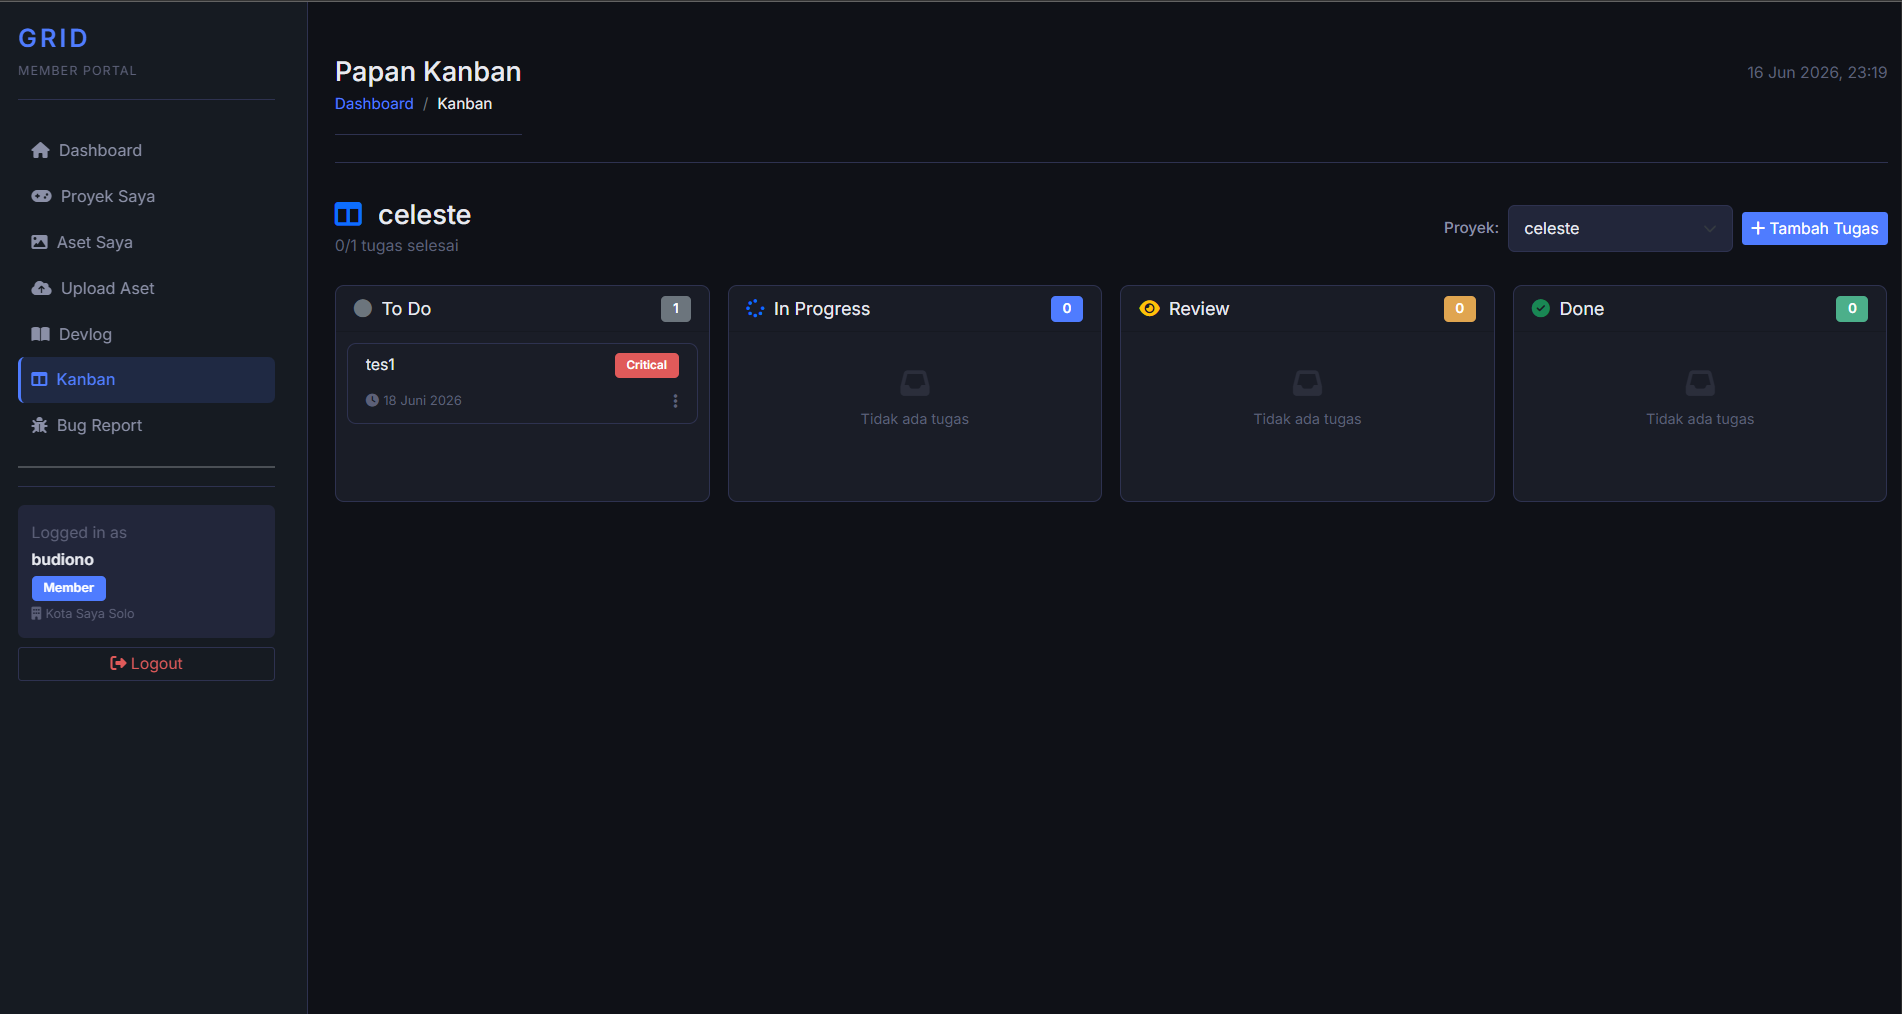1902x1014 pixels.
Task: Open Bug Report from sidebar
Action: (146, 425)
